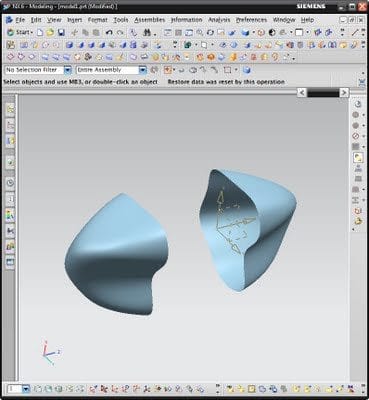Open the rectangle selection method dropdown arrow
Viewport: 369px width, 400px height.
point(236,70)
